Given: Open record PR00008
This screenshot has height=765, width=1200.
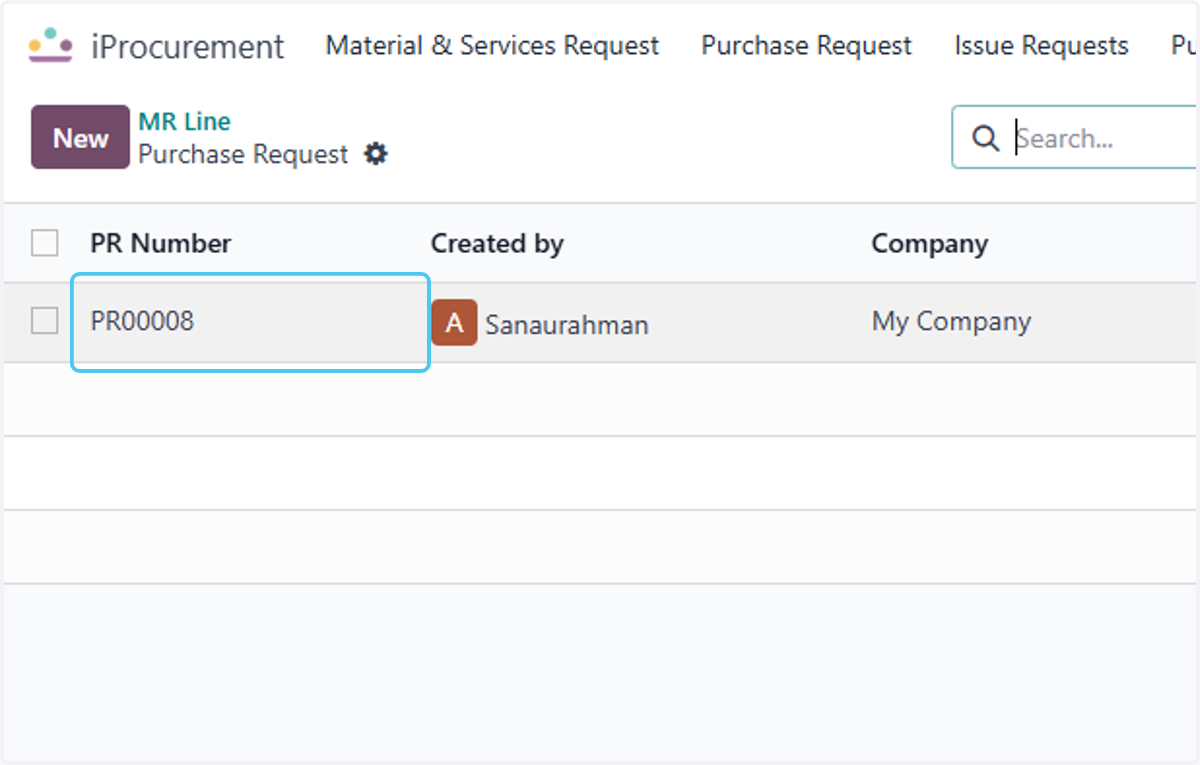Looking at the screenshot, I should tap(142, 321).
